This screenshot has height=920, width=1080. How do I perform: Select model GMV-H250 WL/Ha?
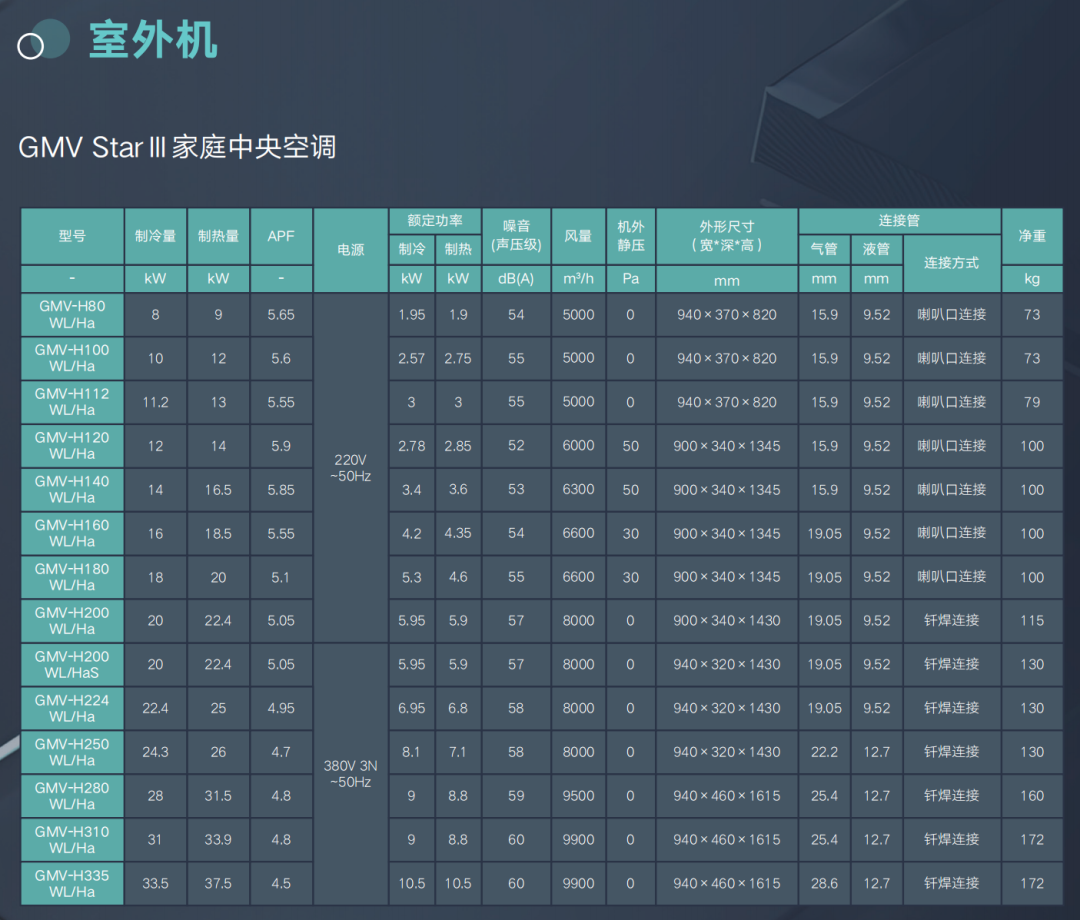coord(72,752)
